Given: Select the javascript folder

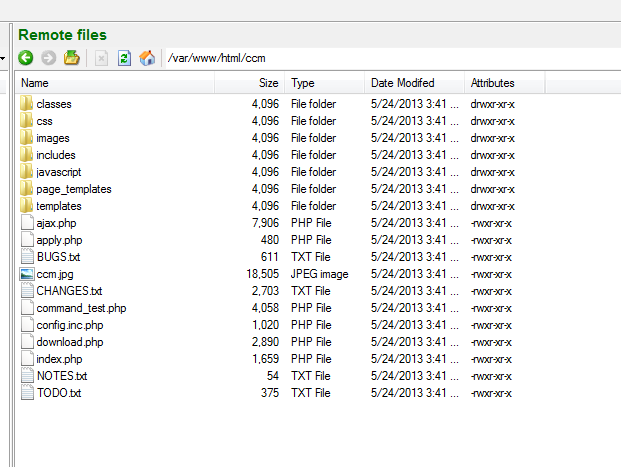Looking at the screenshot, I should (58, 172).
